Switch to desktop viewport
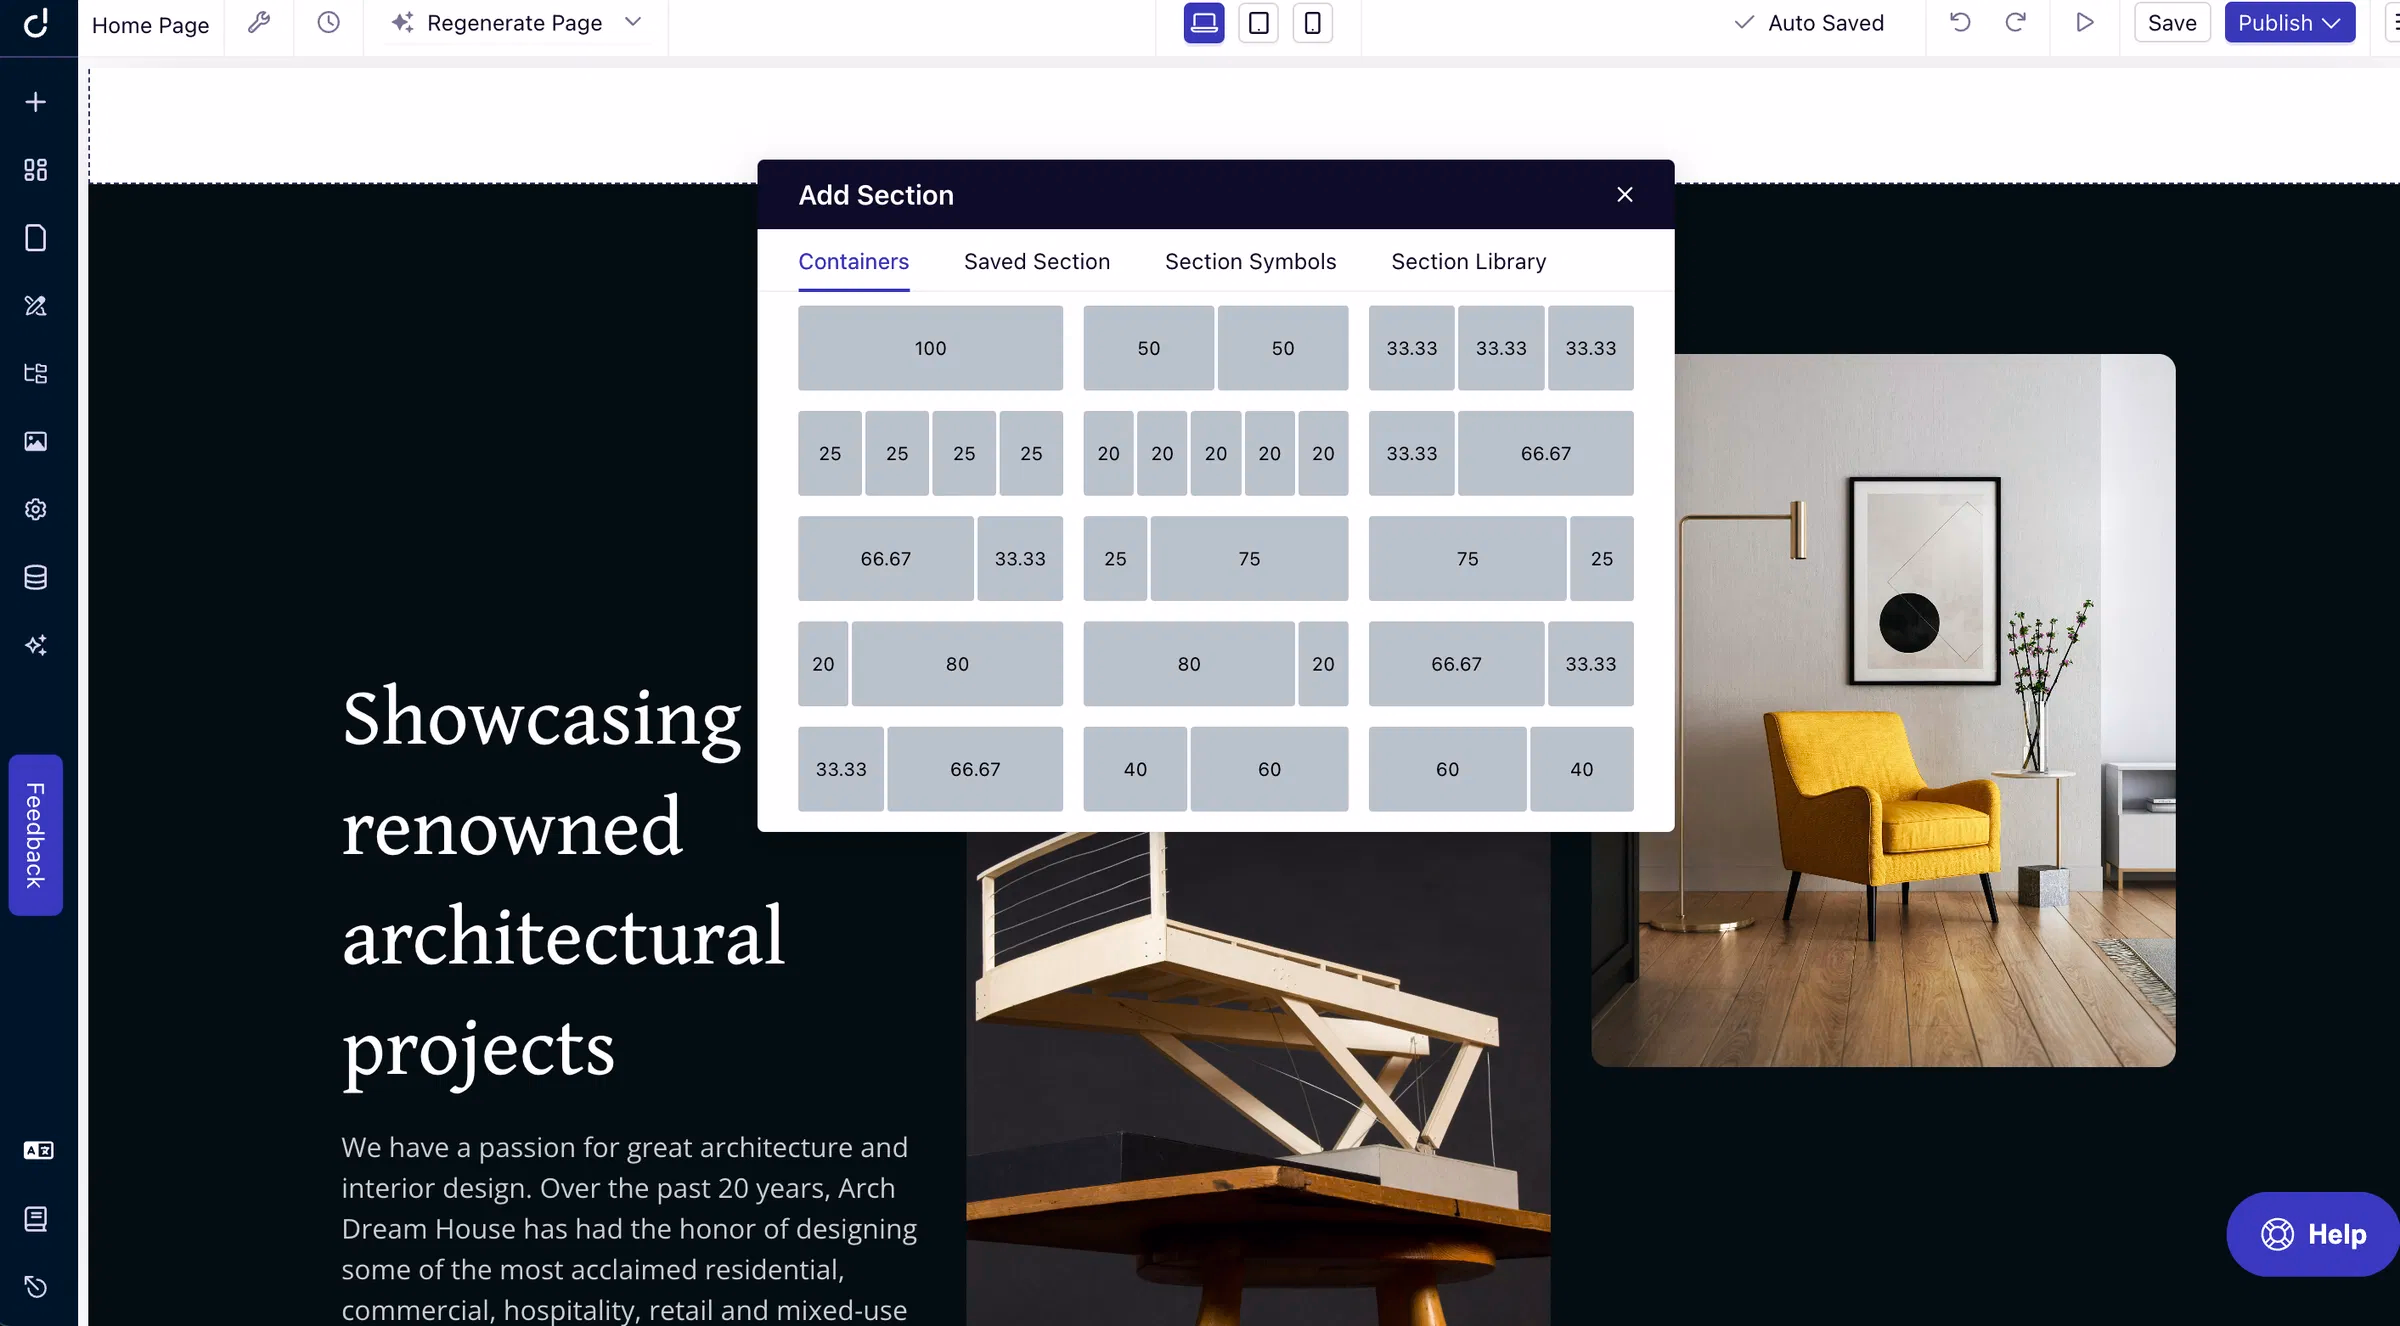This screenshot has width=2400, height=1326. click(1204, 22)
